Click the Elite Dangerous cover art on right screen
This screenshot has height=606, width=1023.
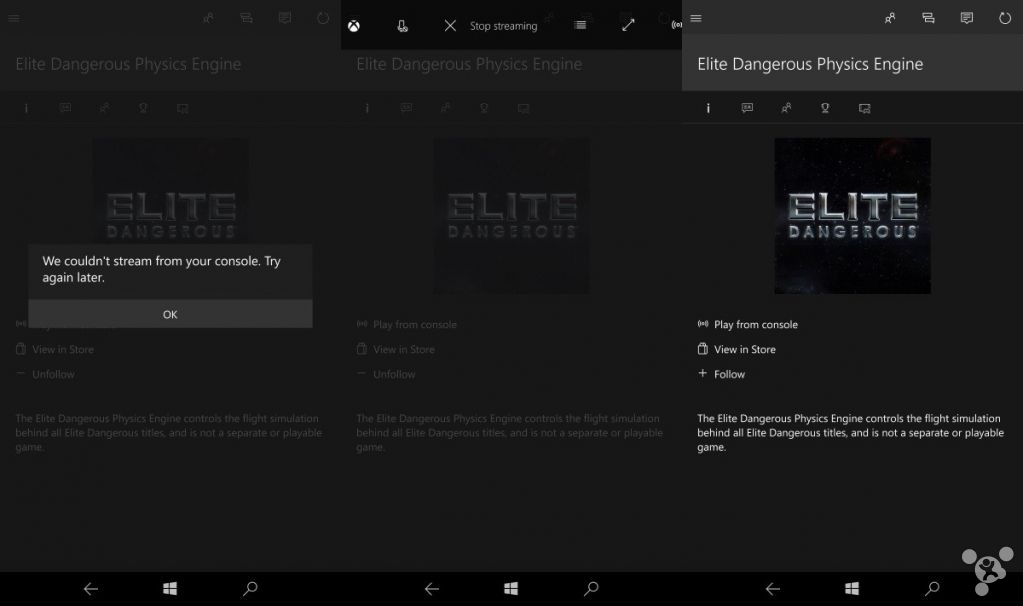[852, 216]
